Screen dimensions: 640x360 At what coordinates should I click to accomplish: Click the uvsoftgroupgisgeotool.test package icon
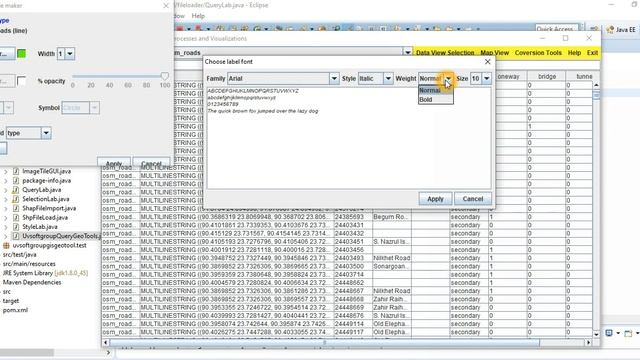click(x=6, y=245)
